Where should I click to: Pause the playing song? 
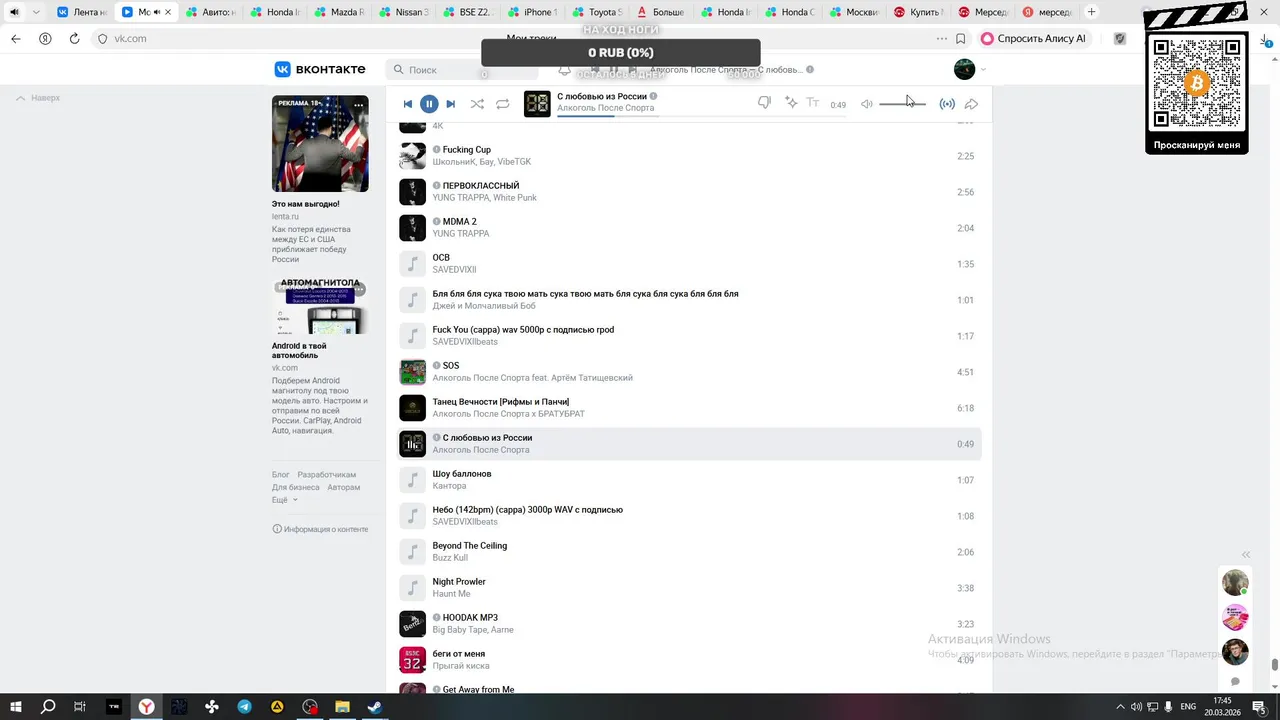coord(429,104)
